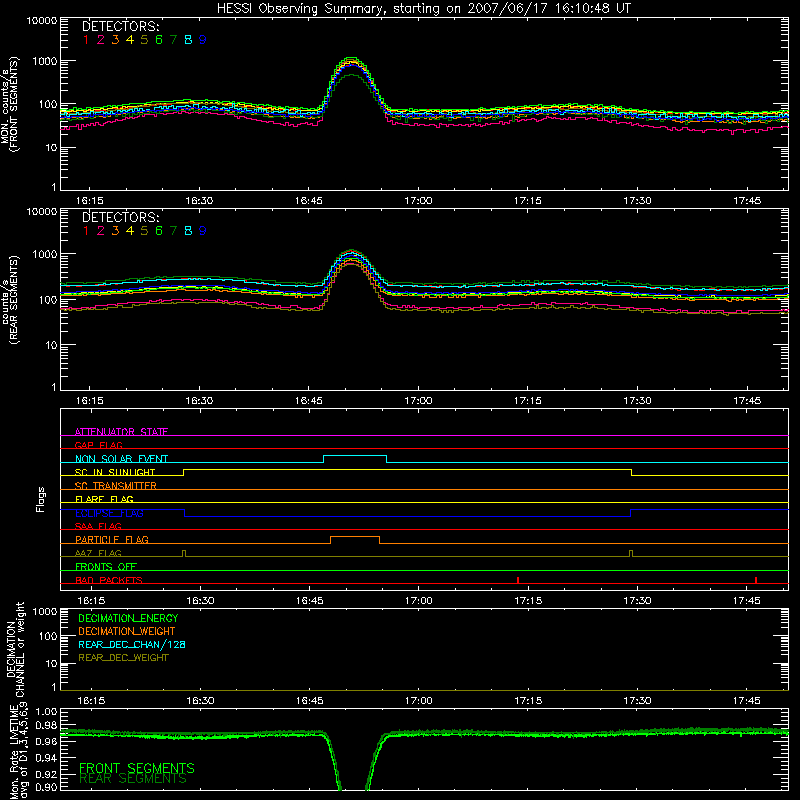The width and height of the screenshot is (800, 800).
Task: Click the "SAA FLAG" label
Action: [98, 526]
